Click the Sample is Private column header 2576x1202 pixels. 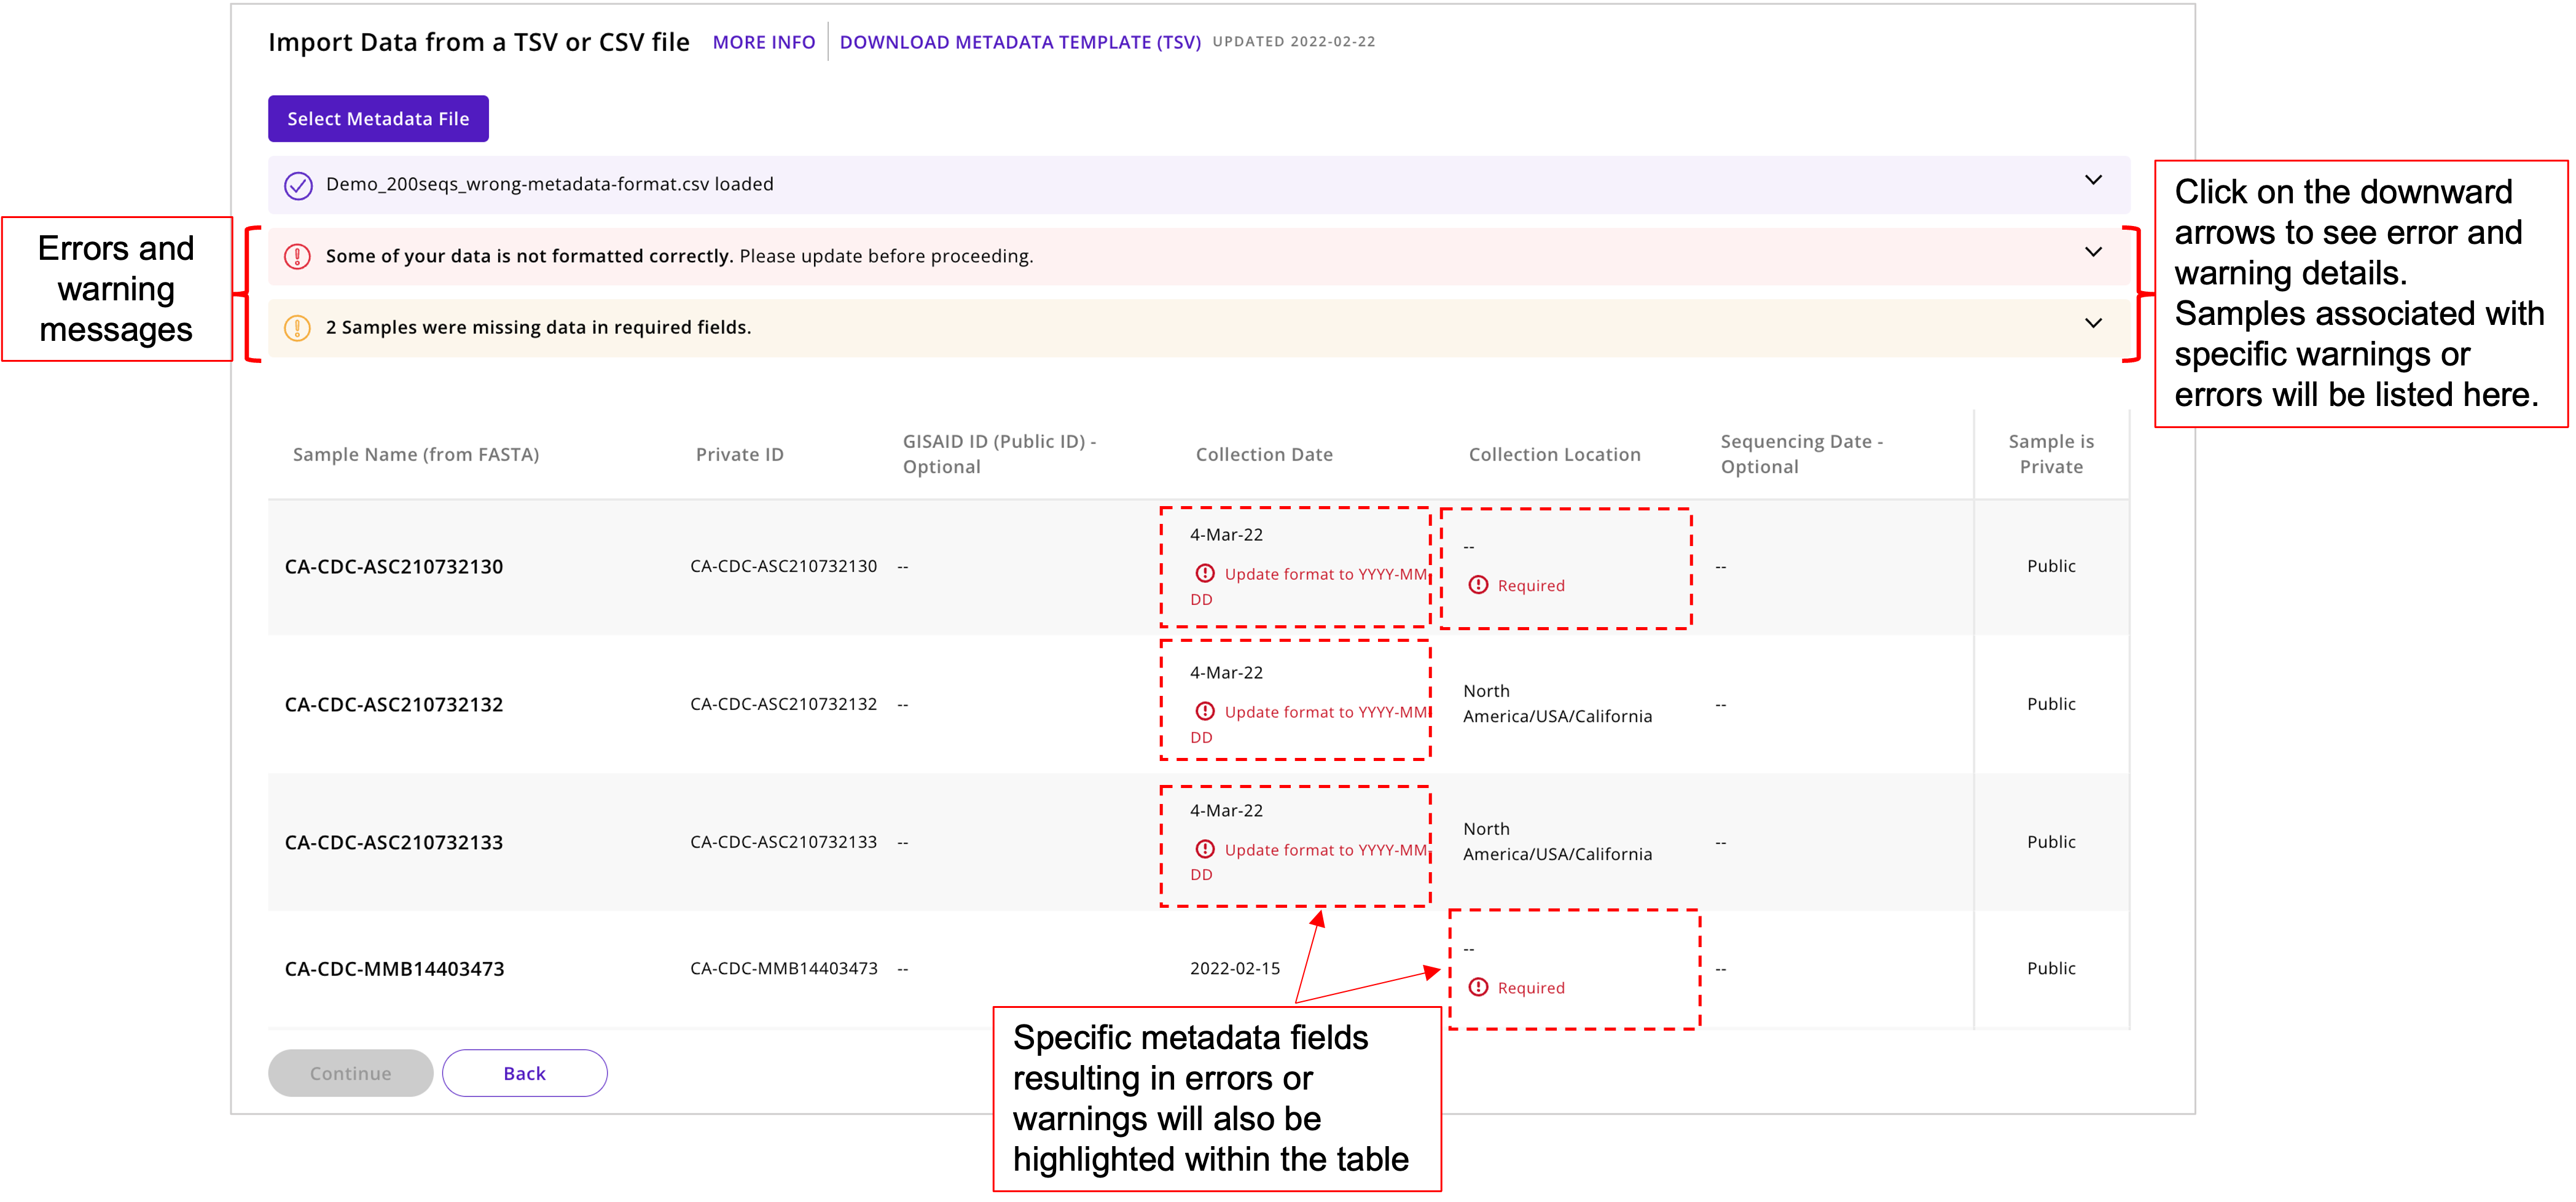pos(2051,454)
